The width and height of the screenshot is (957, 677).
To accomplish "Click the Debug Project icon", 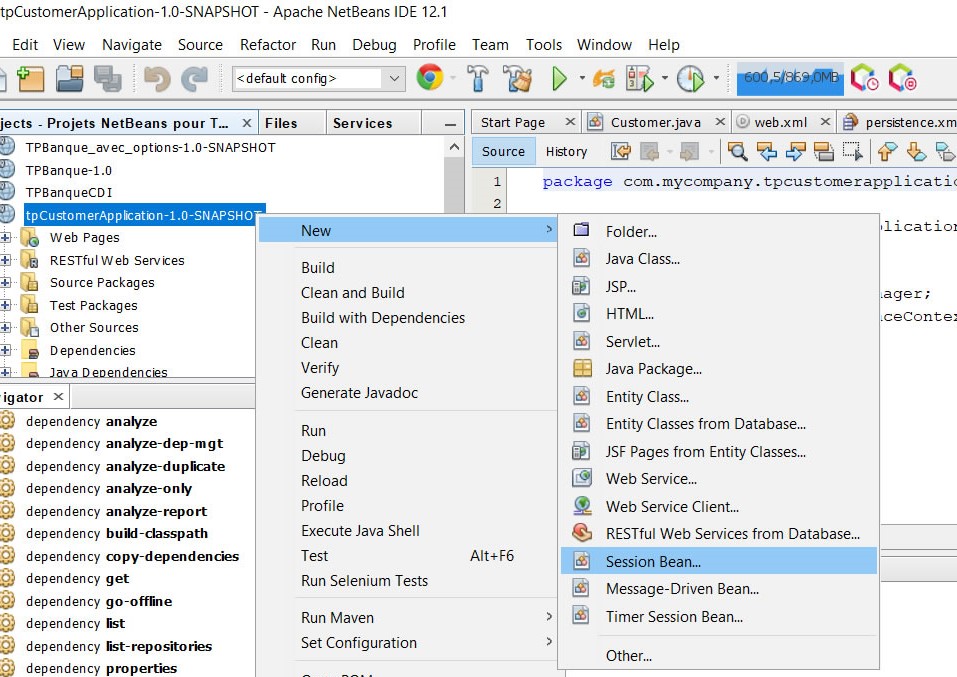I will (x=640, y=79).
